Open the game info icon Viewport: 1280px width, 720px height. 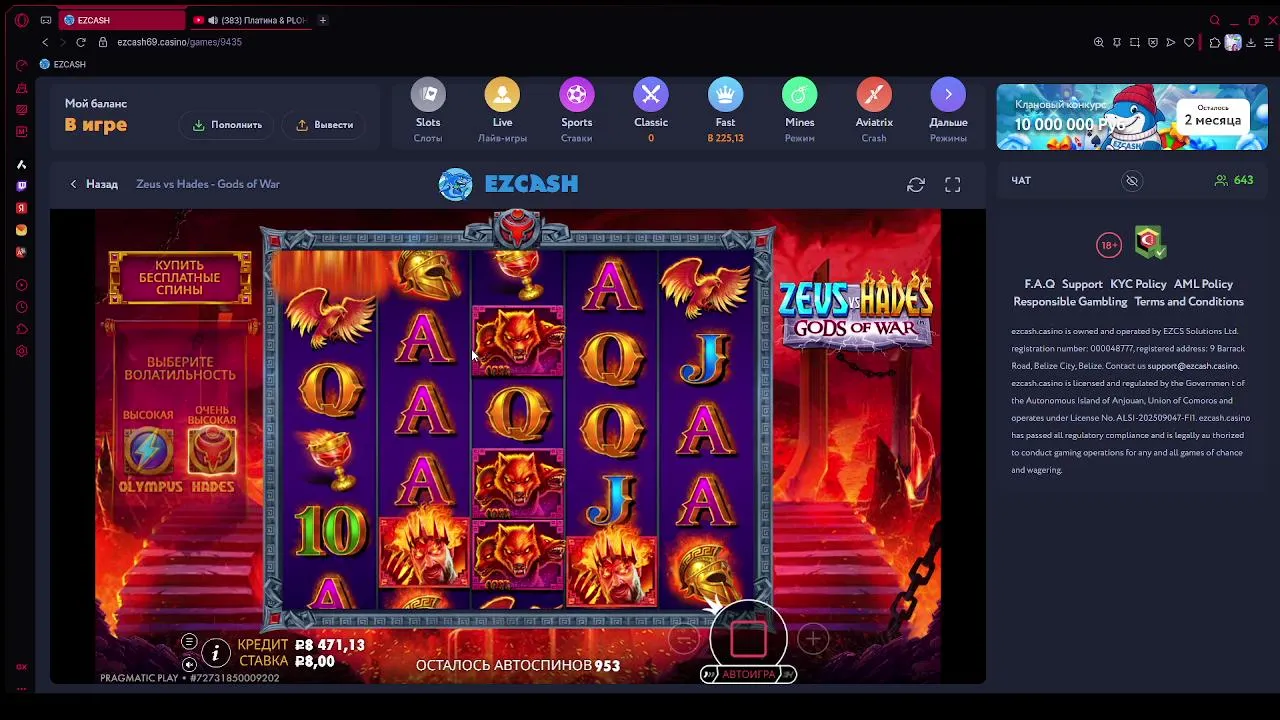(x=215, y=653)
